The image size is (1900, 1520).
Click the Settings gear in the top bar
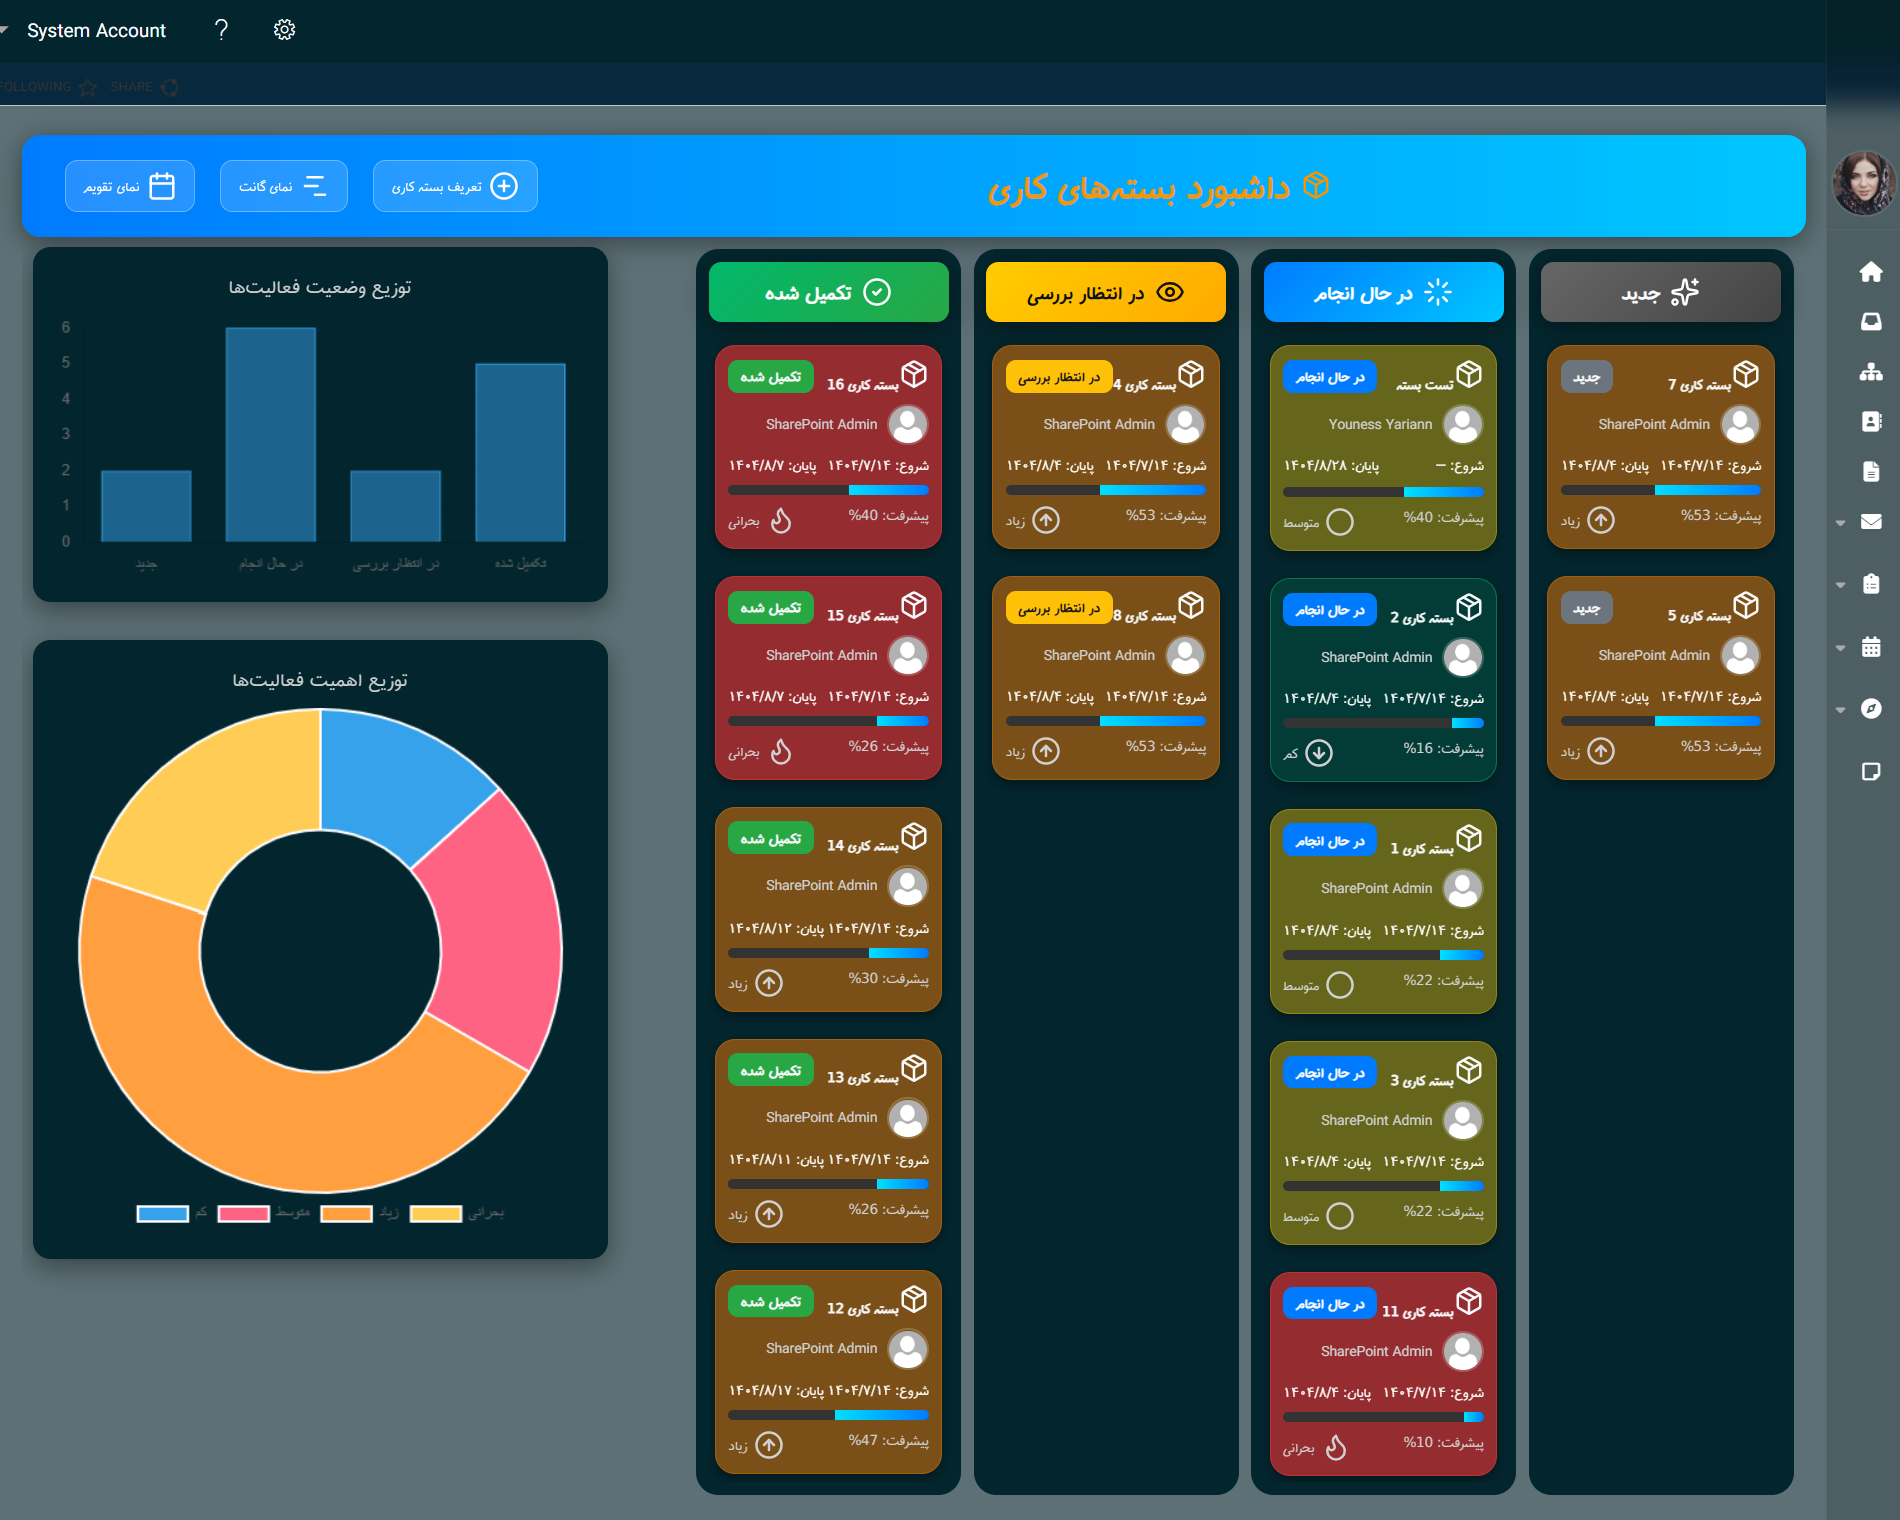[x=284, y=29]
